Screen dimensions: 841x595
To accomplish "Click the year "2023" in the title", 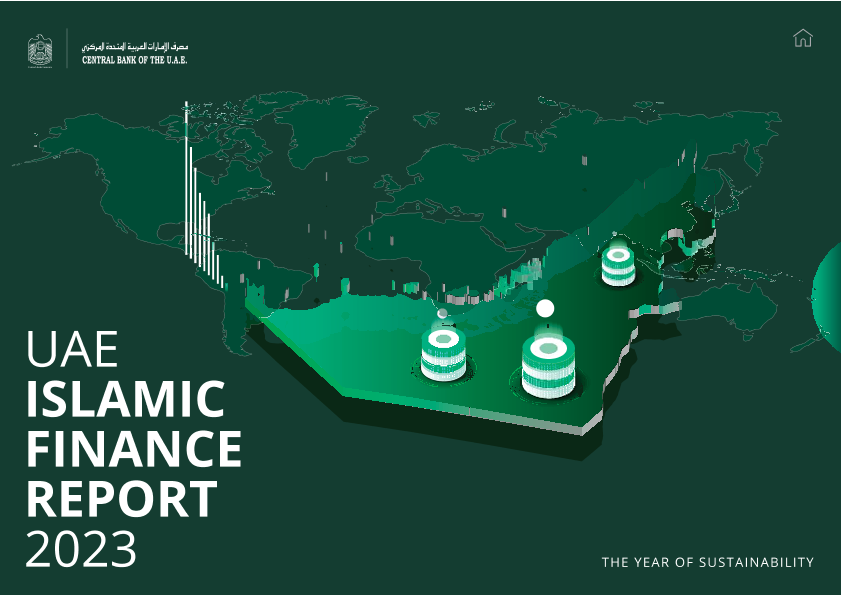I will [81, 547].
